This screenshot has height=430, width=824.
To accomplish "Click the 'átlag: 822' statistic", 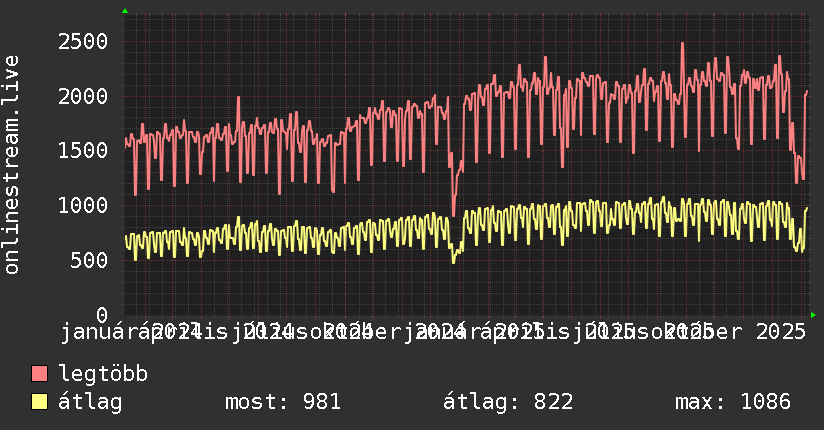I will pyautogui.click(x=508, y=402).
